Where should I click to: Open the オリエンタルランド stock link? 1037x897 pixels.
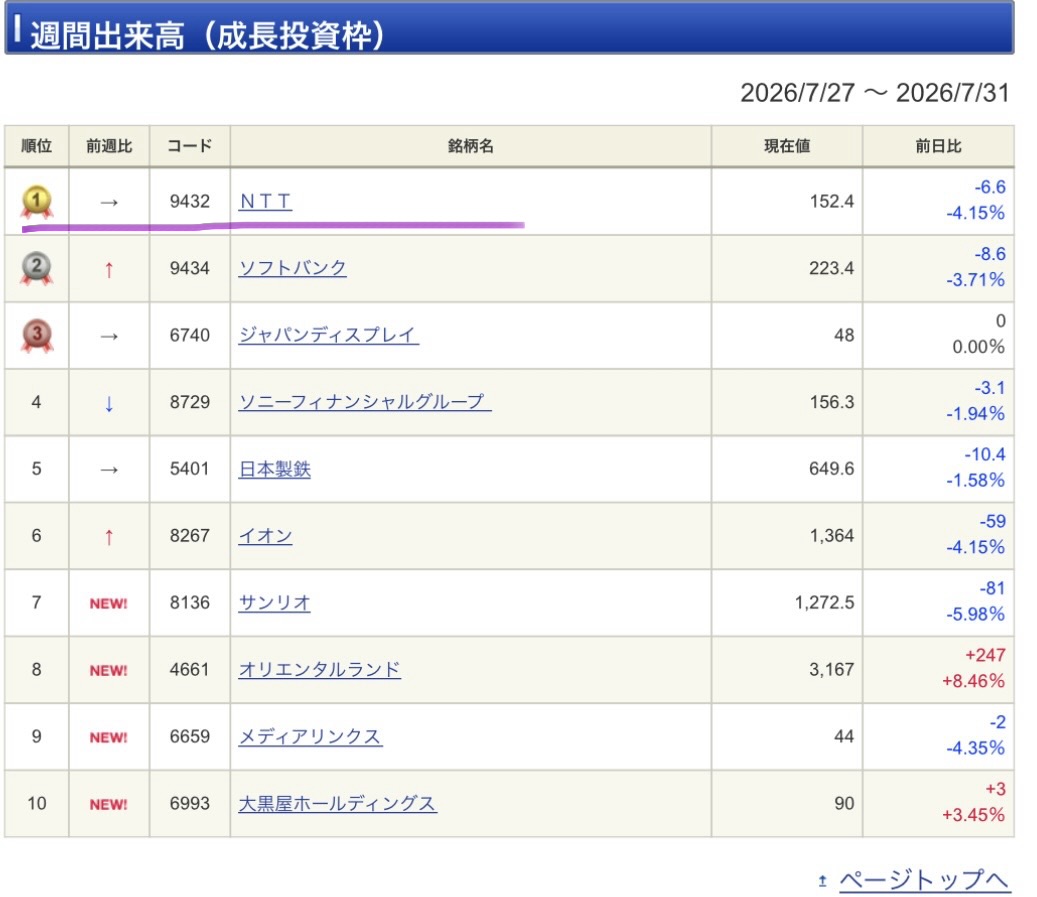tap(319, 669)
